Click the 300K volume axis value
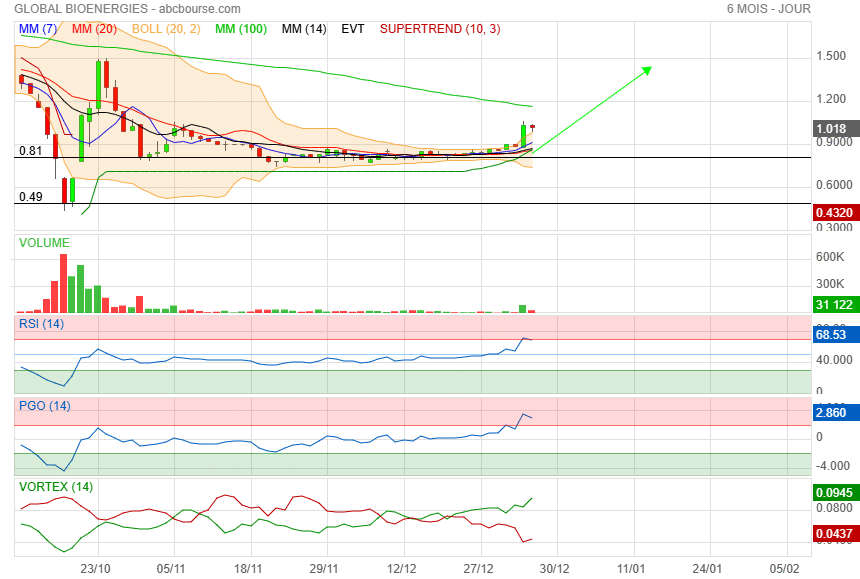The height and width of the screenshot is (579, 860). point(830,284)
